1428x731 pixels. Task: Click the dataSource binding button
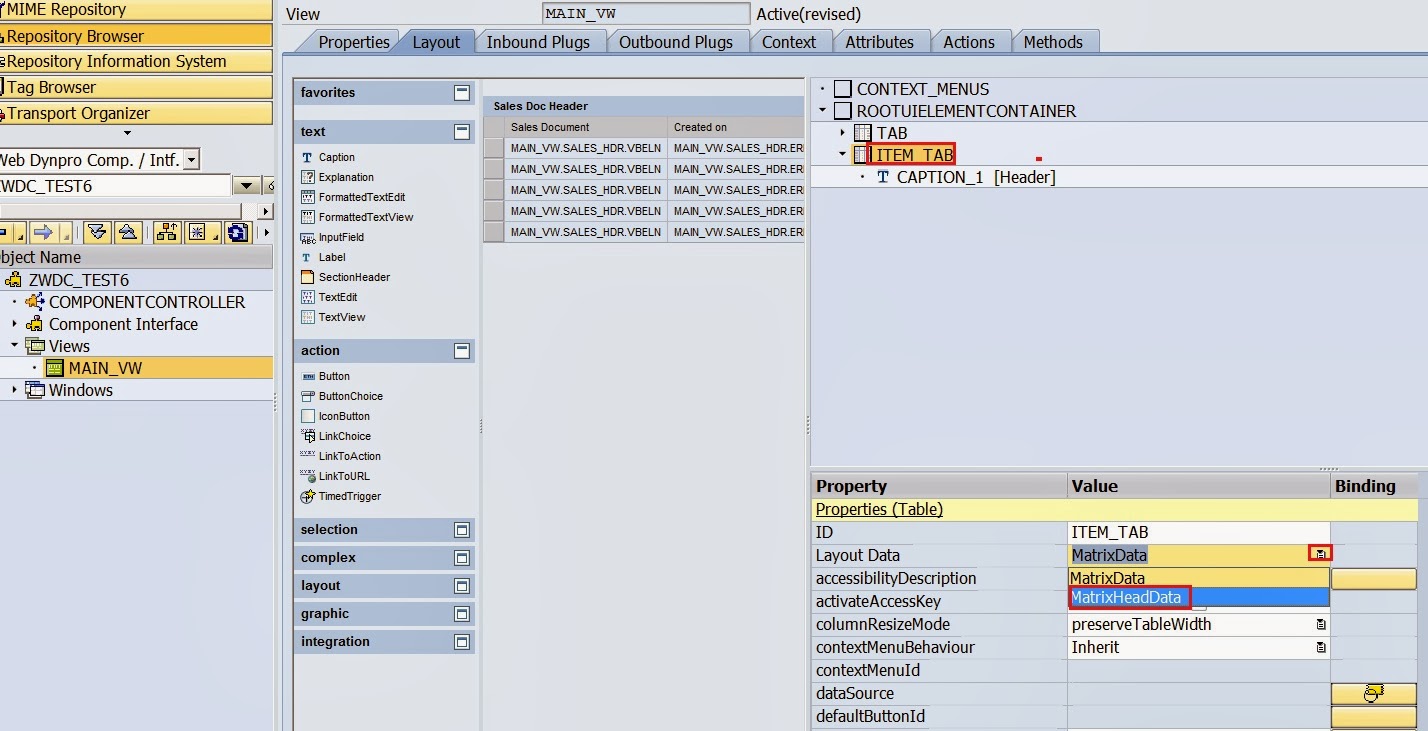pos(1373,693)
